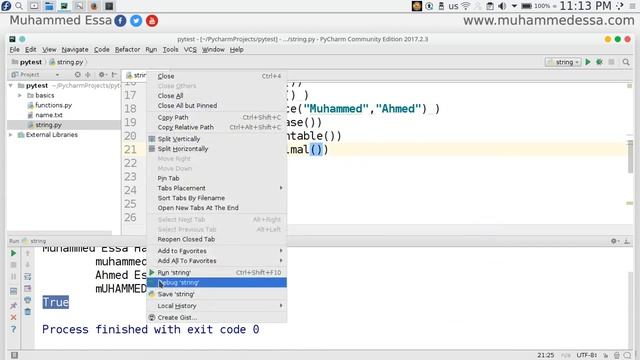The height and width of the screenshot is (360, 640).
Task: Open the help question mark in Run panel
Action: tap(13, 329)
